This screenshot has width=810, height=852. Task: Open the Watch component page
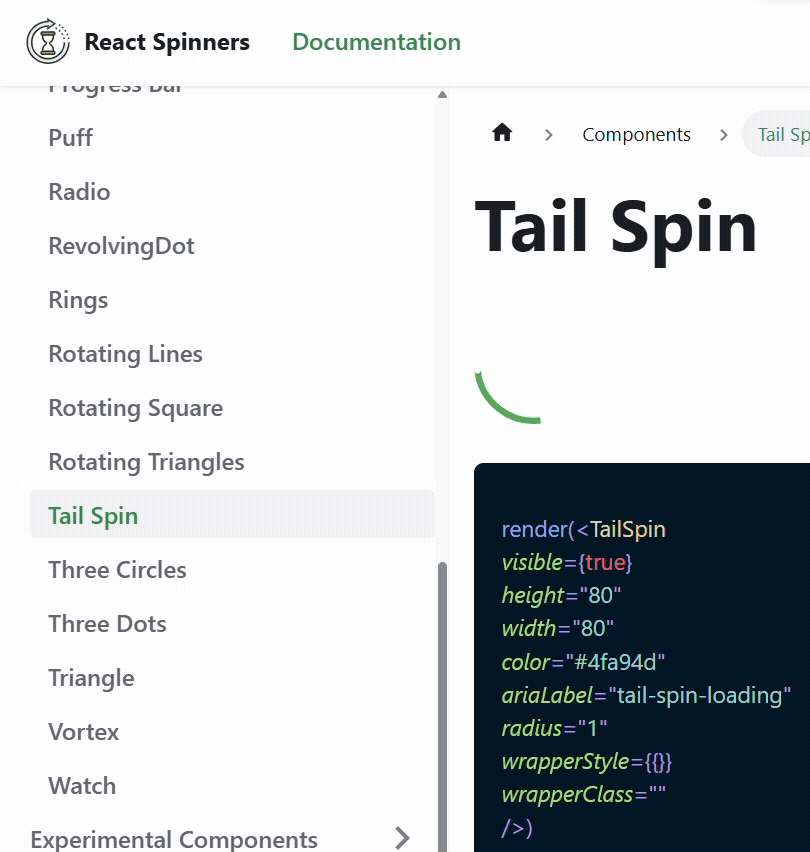point(82,786)
